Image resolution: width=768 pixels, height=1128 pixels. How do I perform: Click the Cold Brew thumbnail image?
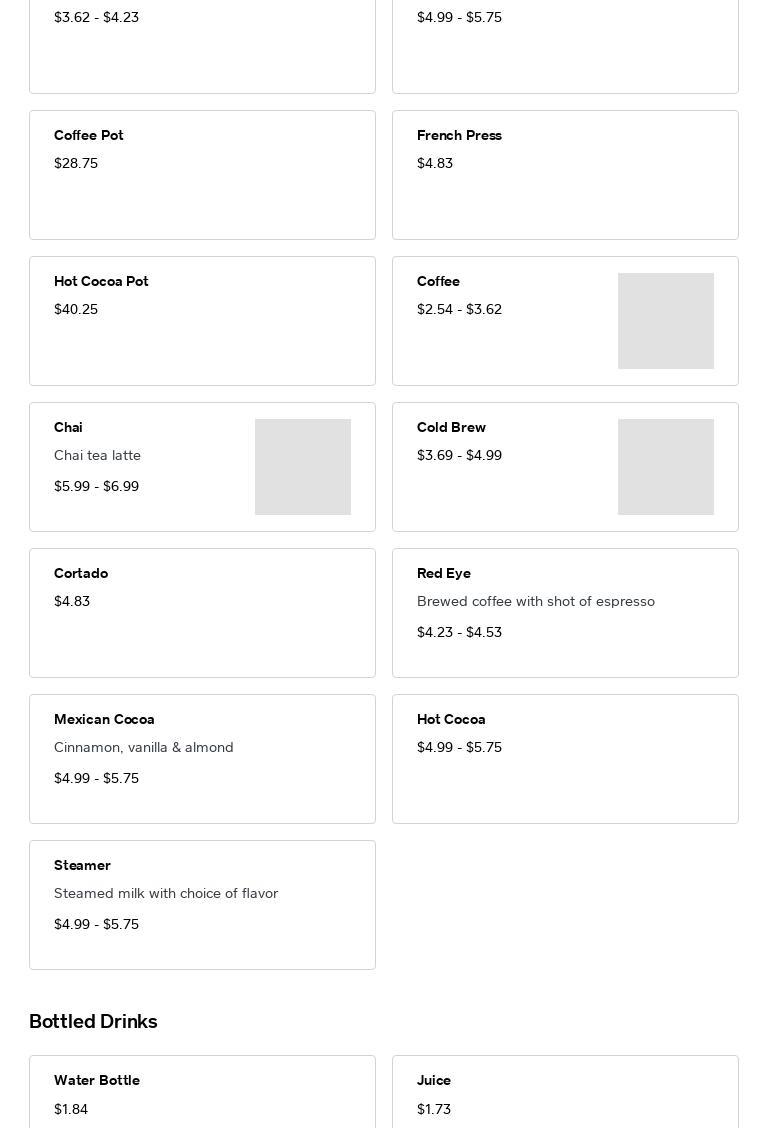pyautogui.click(x=665, y=467)
